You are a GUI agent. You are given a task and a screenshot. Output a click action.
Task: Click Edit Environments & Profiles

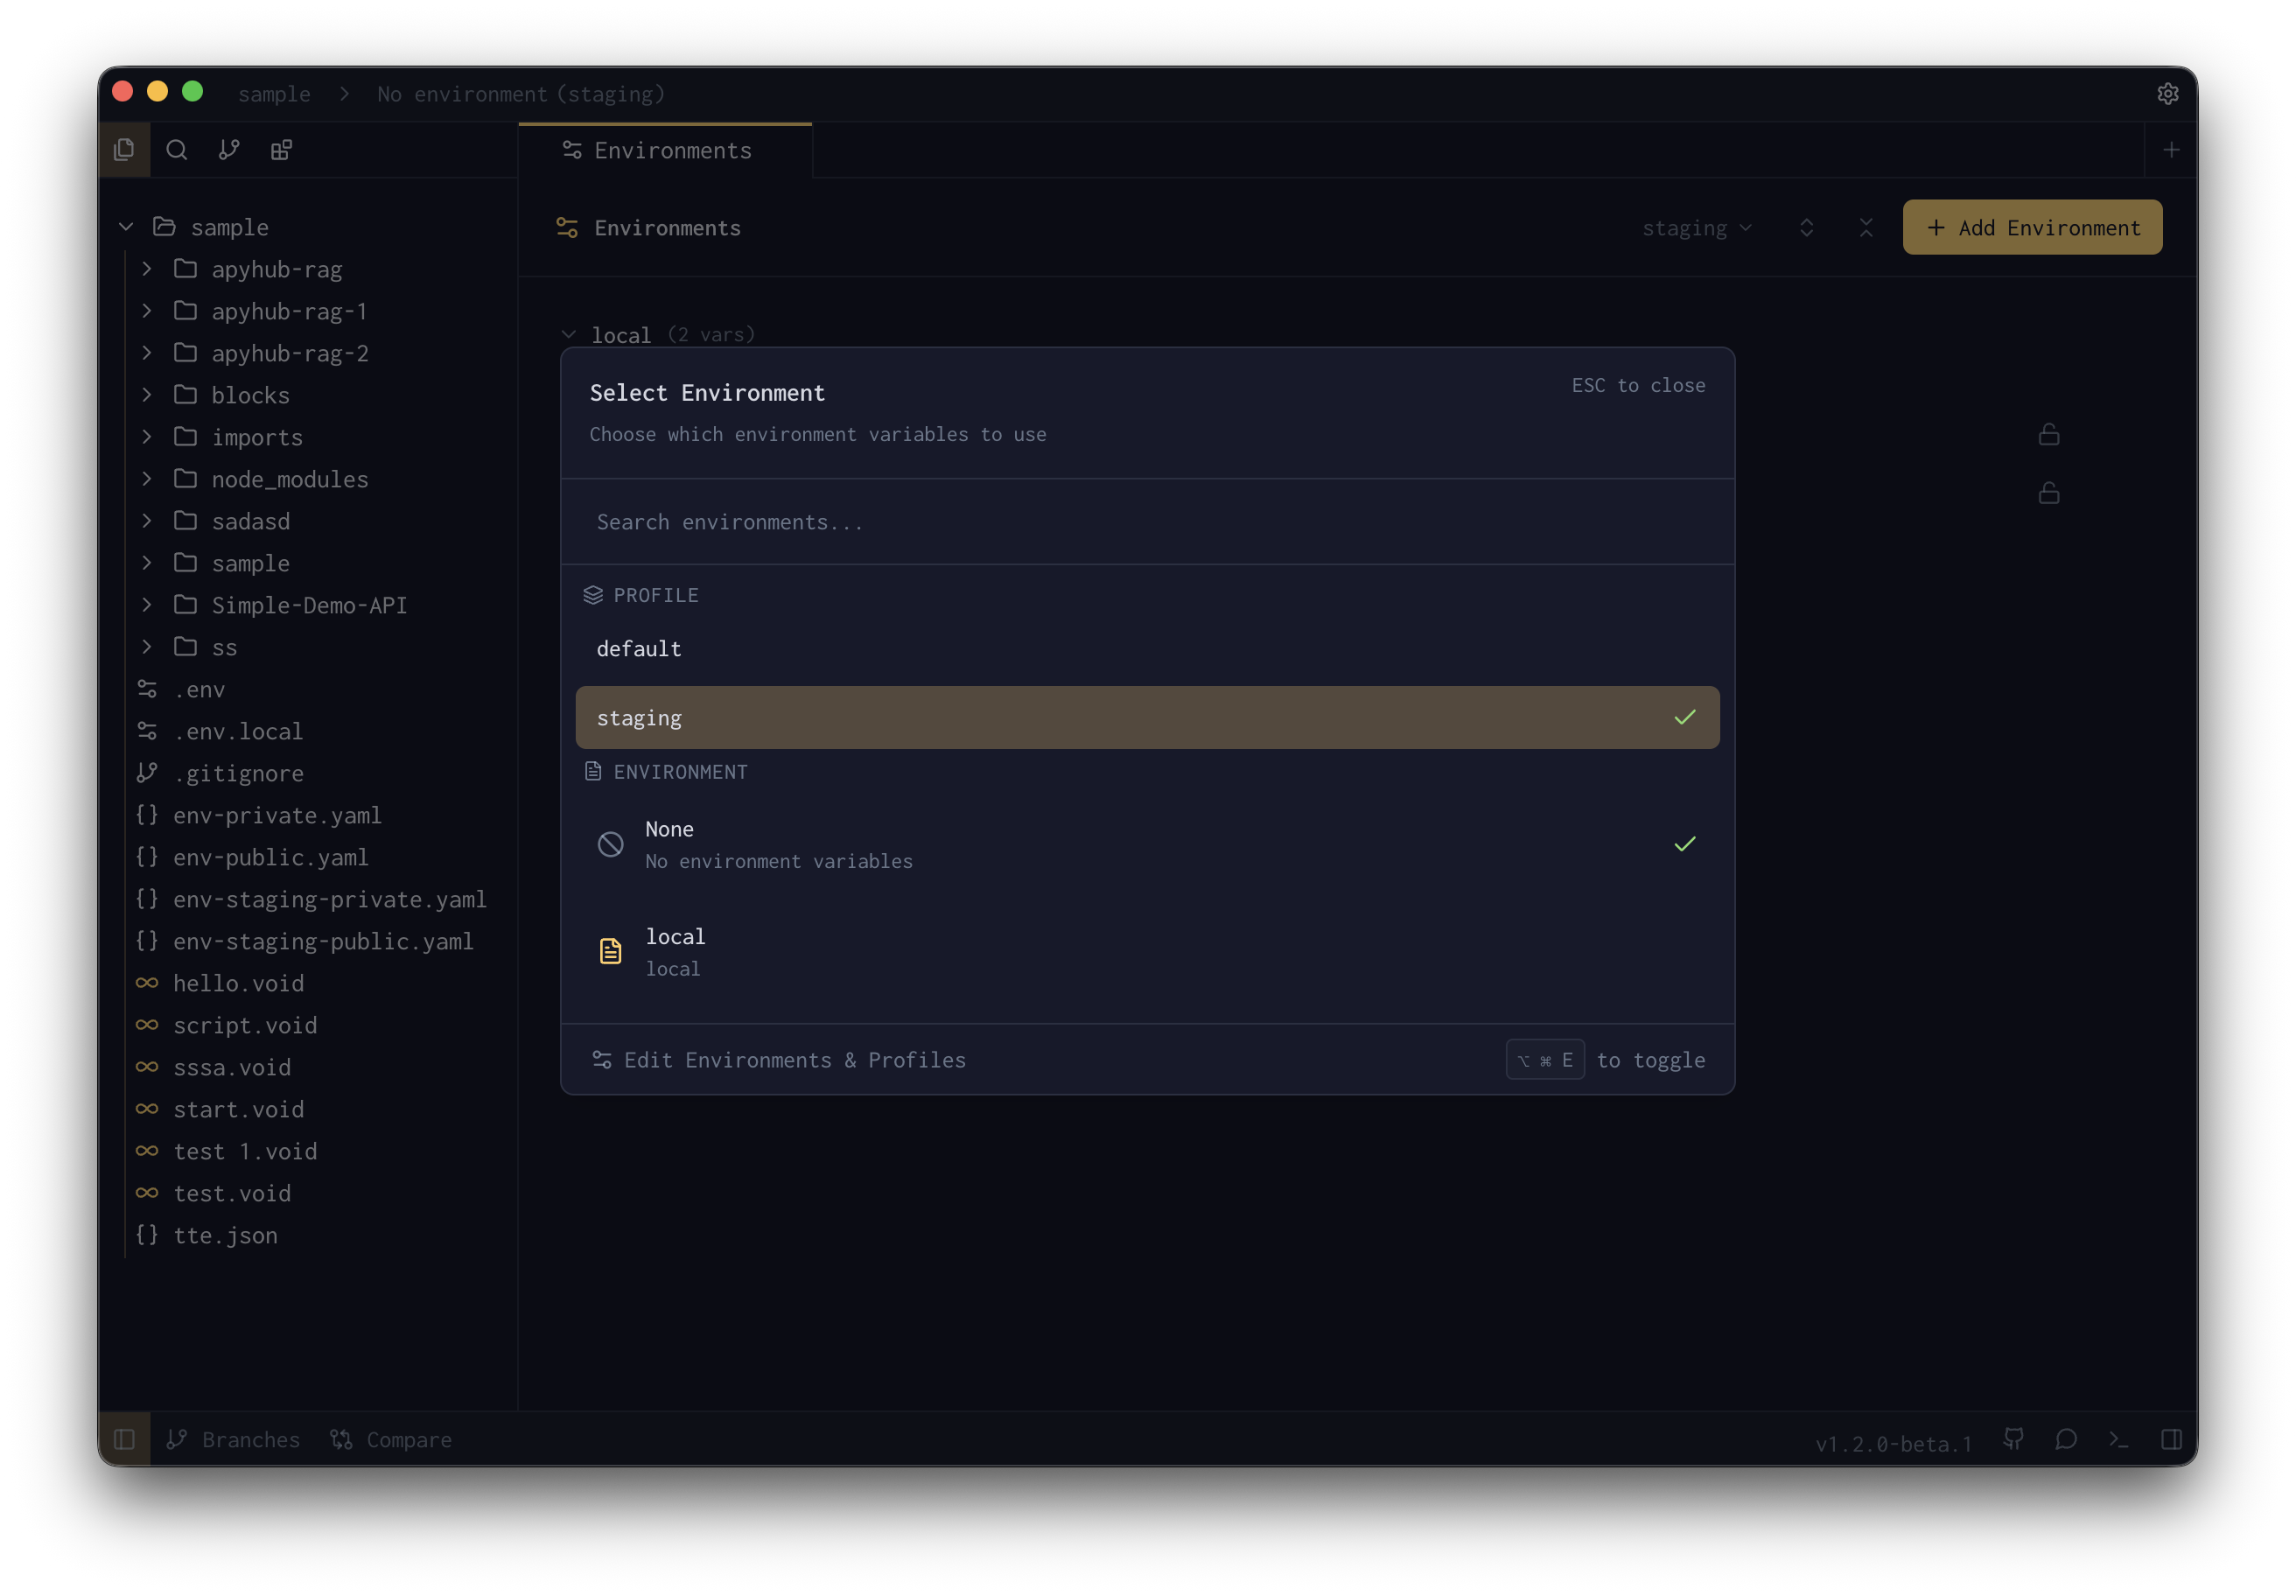pos(794,1059)
